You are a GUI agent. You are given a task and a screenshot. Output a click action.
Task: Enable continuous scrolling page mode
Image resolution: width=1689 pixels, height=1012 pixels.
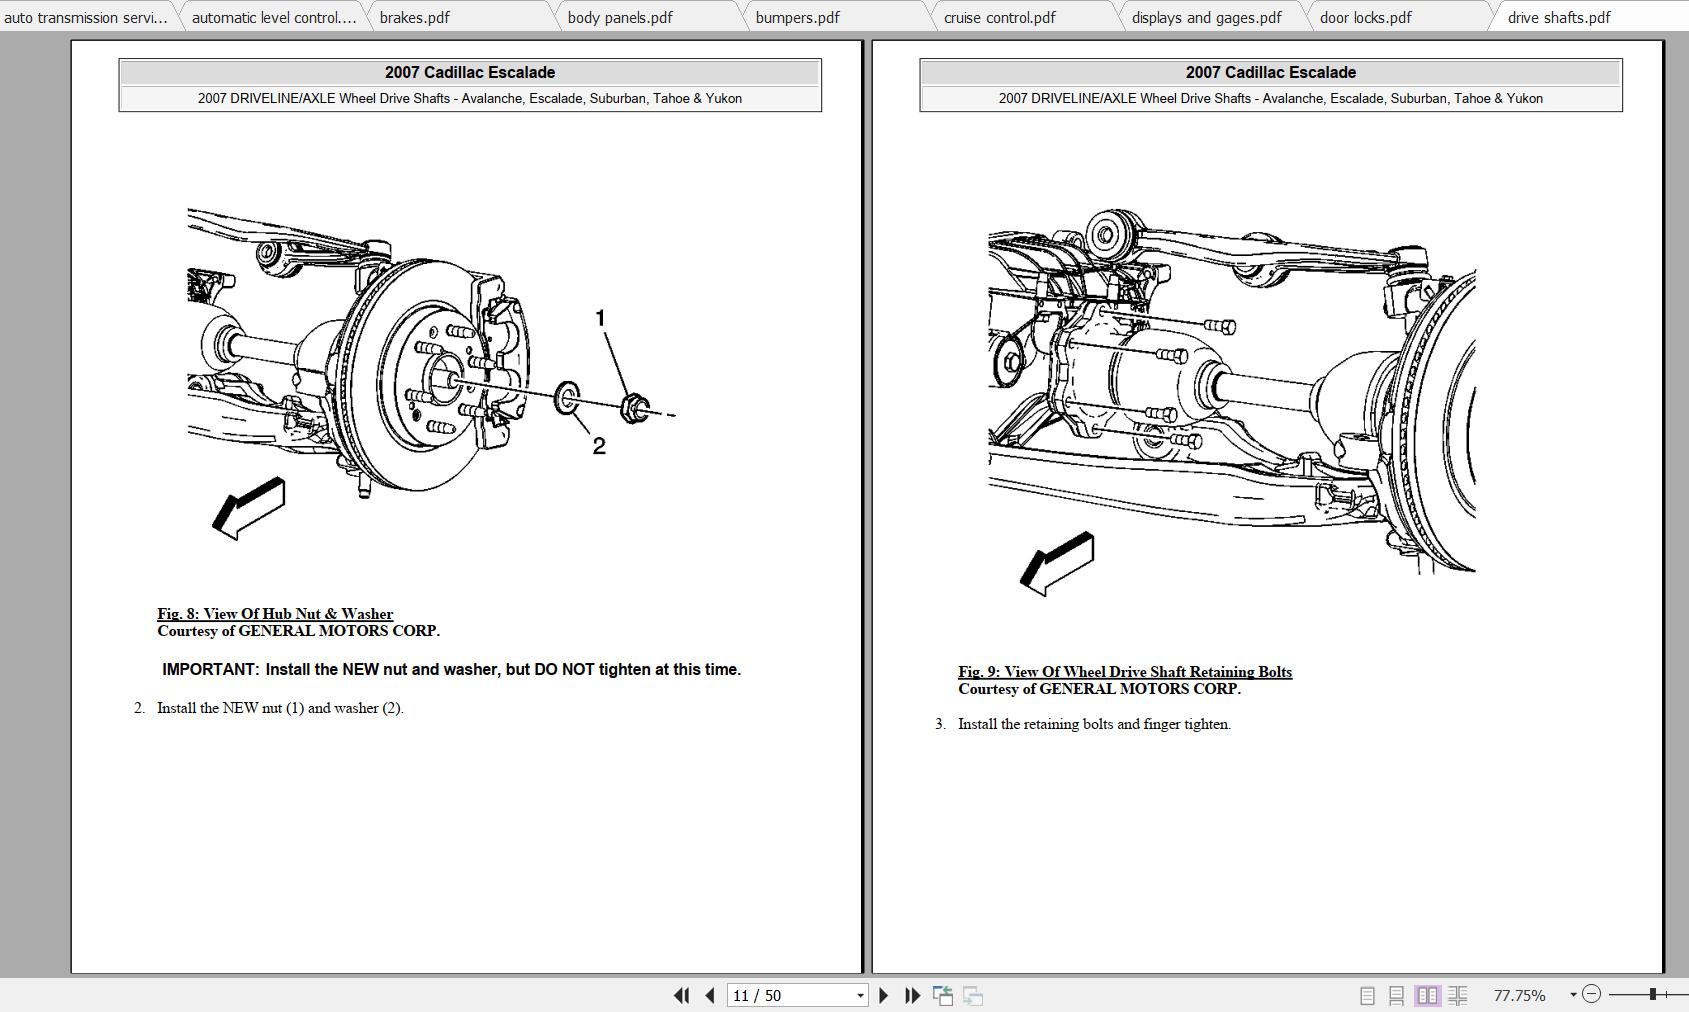click(x=1395, y=995)
